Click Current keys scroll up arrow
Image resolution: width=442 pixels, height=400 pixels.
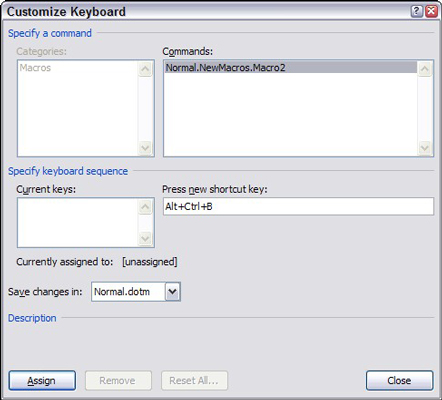point(145,207)
